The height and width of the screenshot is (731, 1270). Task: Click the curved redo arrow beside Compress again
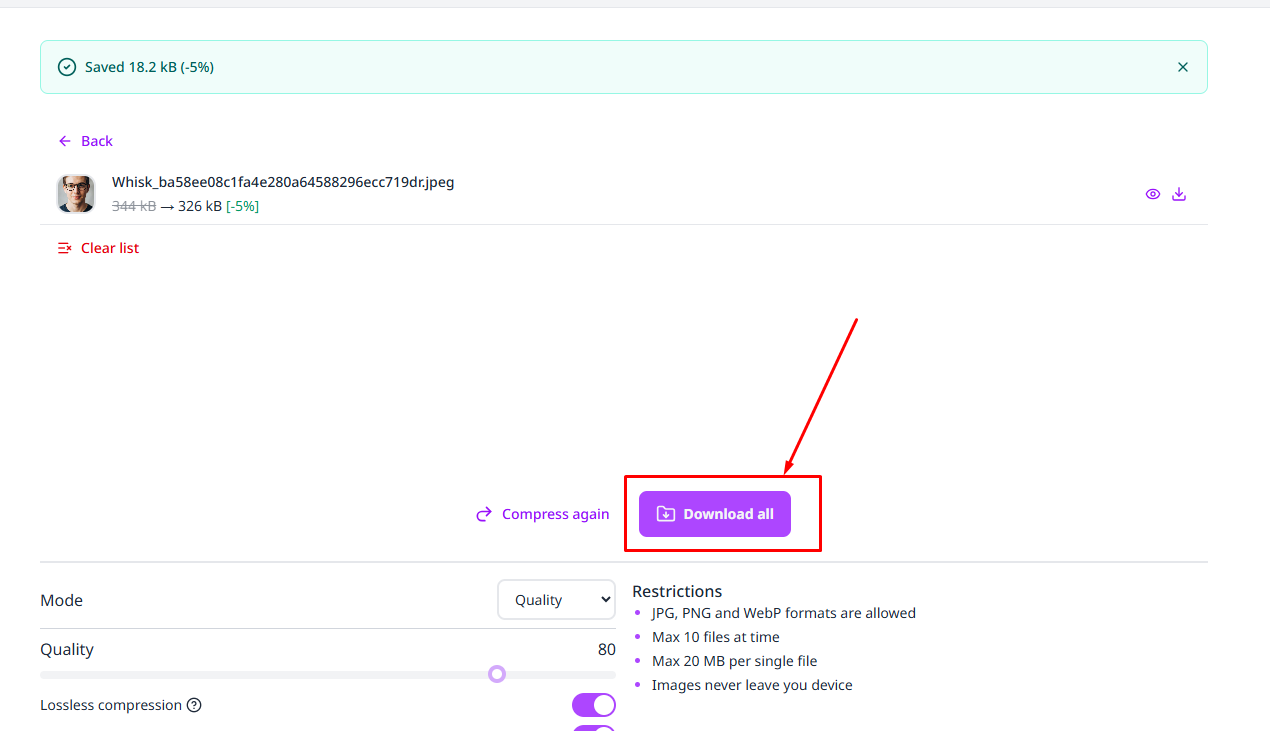484,514
